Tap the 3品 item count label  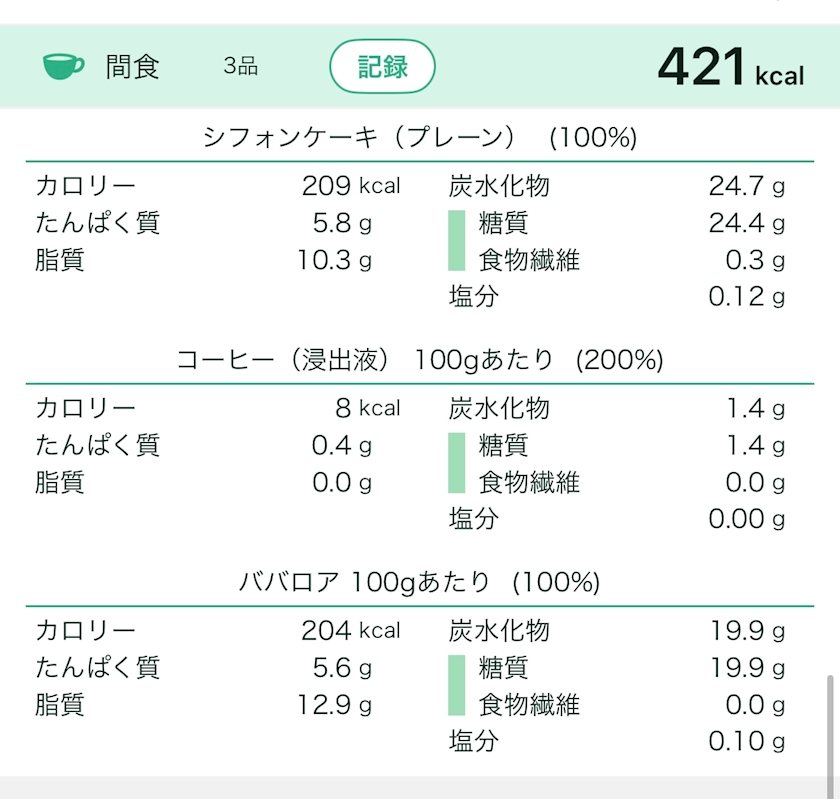[x=241, y=67]
